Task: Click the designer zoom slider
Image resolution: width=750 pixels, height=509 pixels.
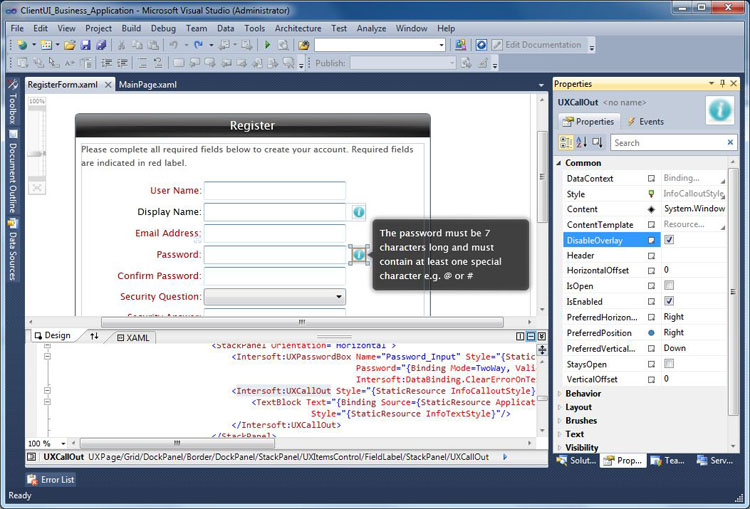Action: pyautogui.click(x=37, y=154)
